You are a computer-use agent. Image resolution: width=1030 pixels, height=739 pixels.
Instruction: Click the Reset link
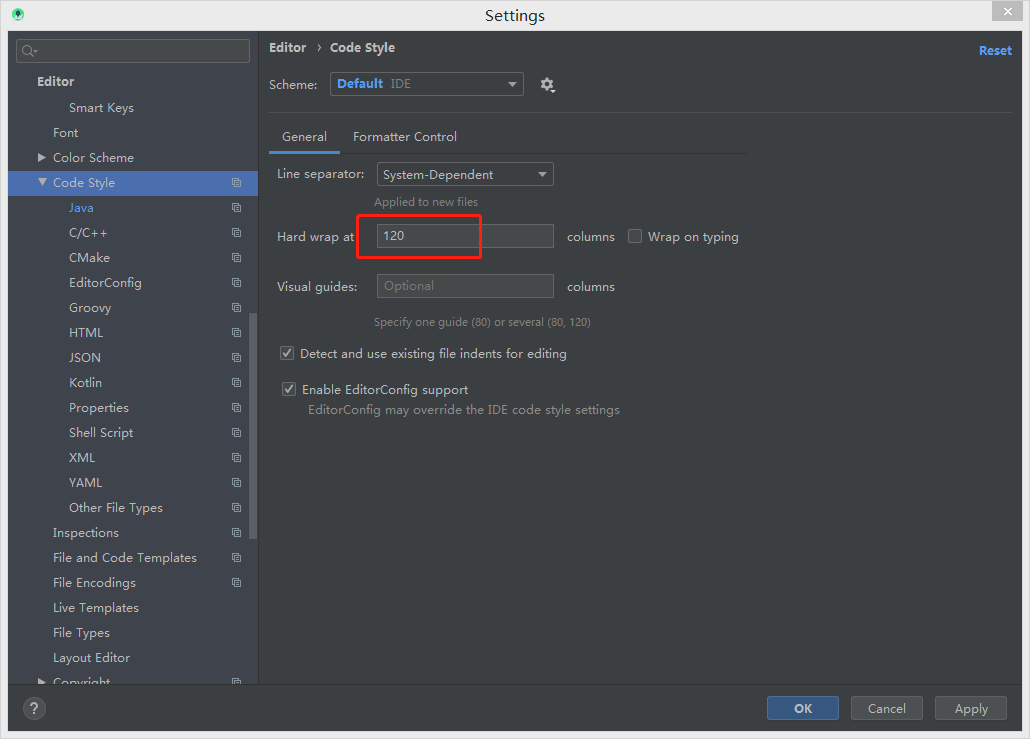994,51
